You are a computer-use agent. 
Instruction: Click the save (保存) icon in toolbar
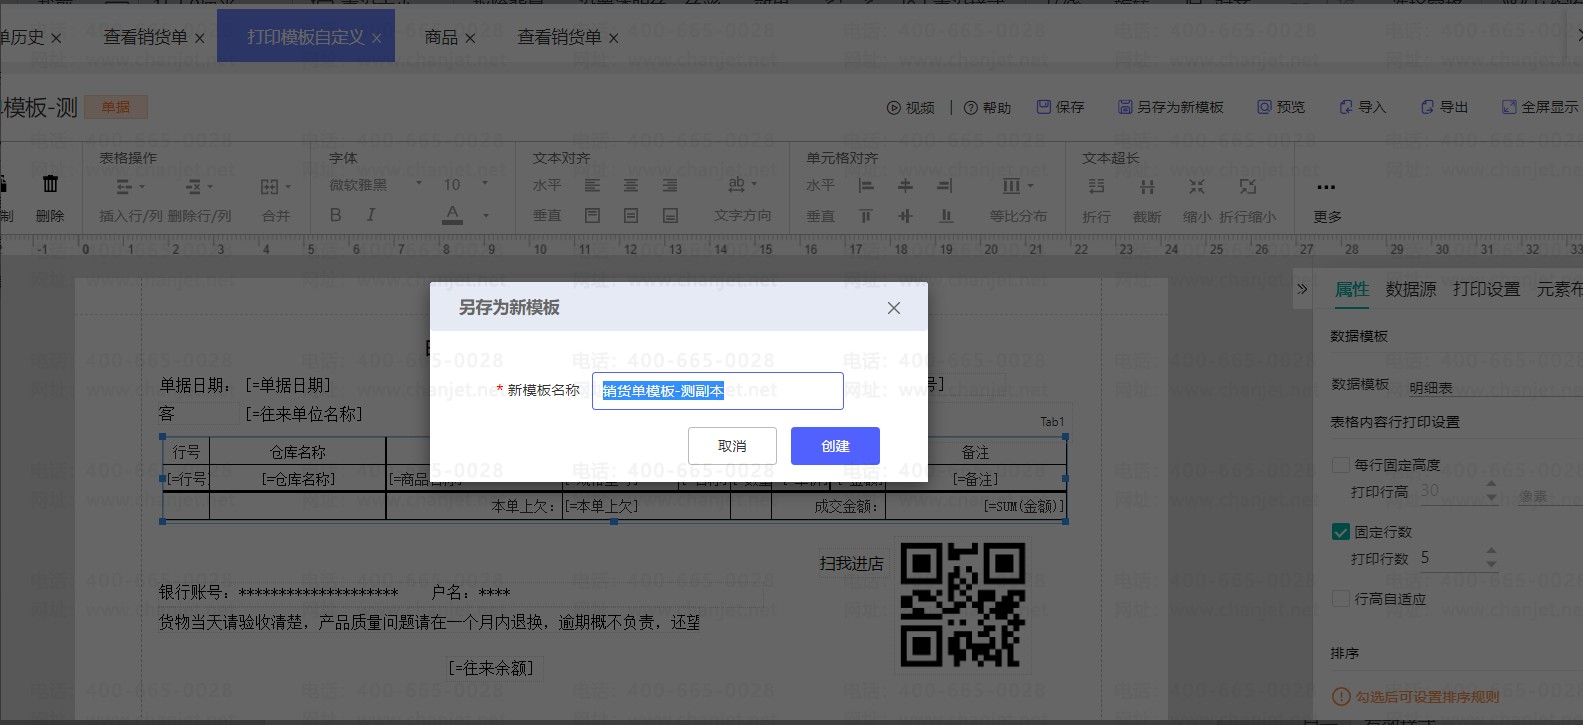[1044, 107]
